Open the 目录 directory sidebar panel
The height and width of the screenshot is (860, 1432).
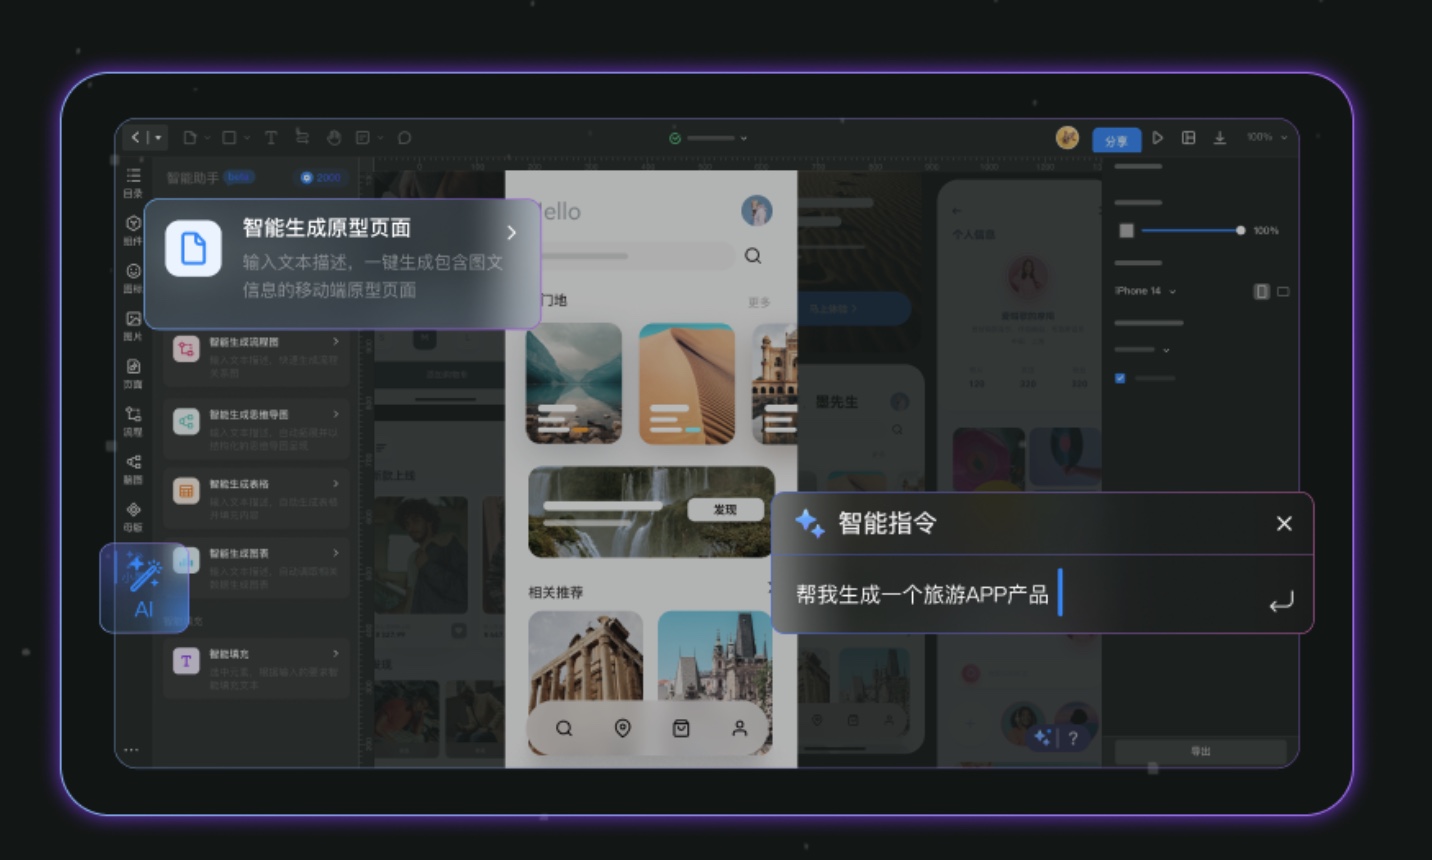coord(133,182)
